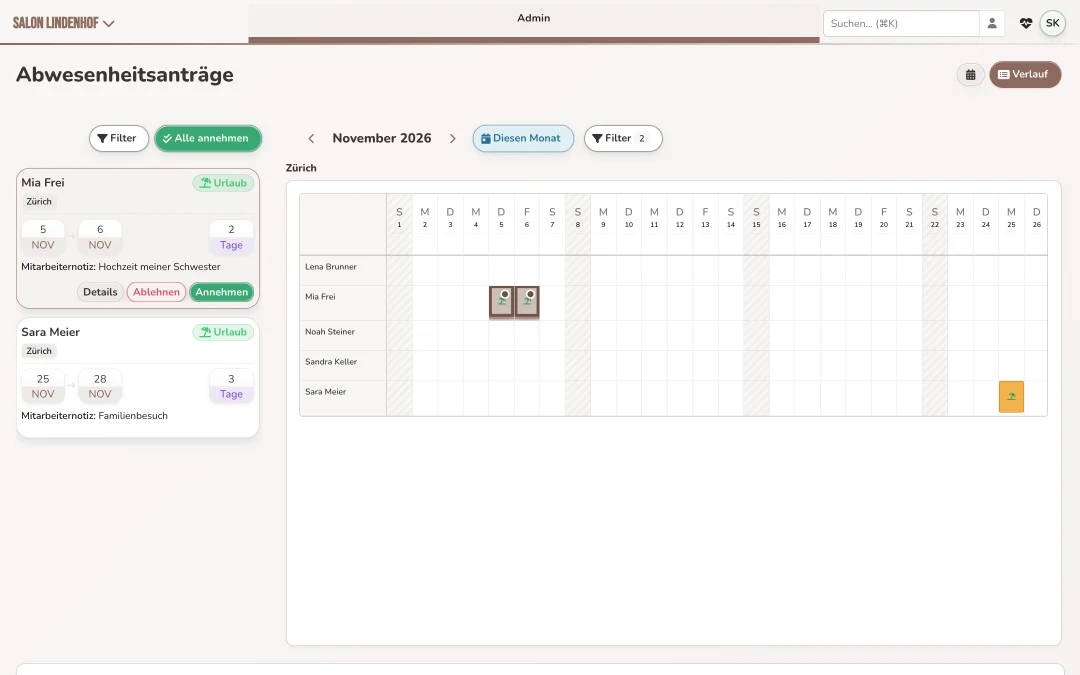Reject Mia Frei's request with Ablehnen

coord(156,292)
